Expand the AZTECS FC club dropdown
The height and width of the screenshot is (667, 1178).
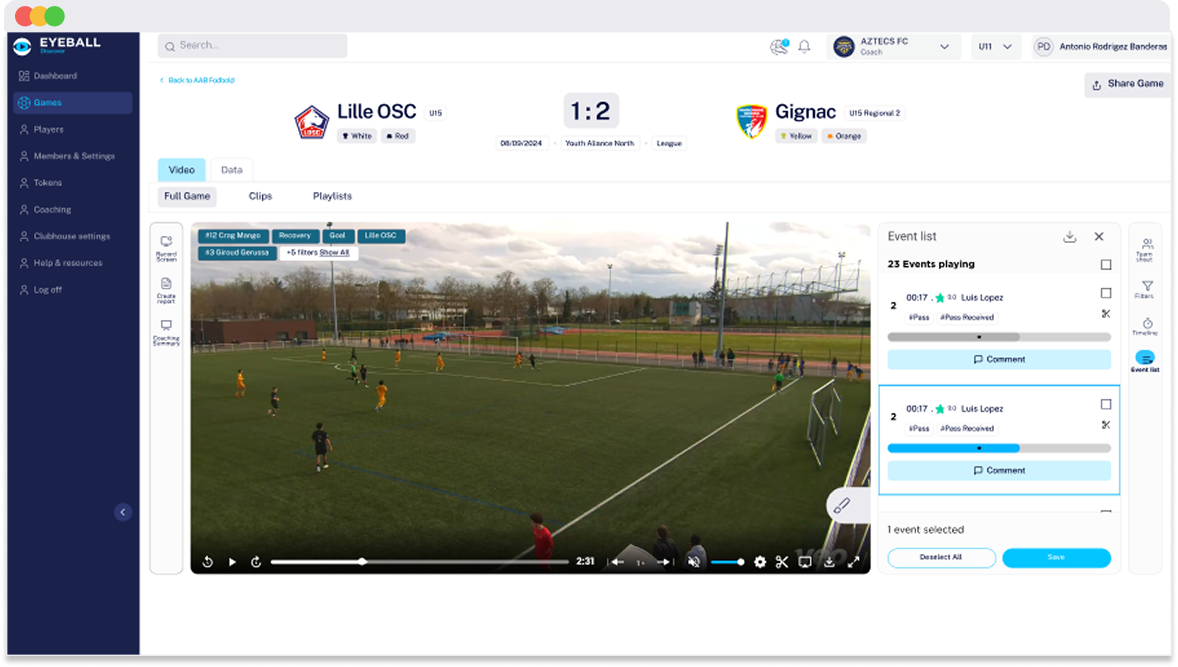click(943, 47)
